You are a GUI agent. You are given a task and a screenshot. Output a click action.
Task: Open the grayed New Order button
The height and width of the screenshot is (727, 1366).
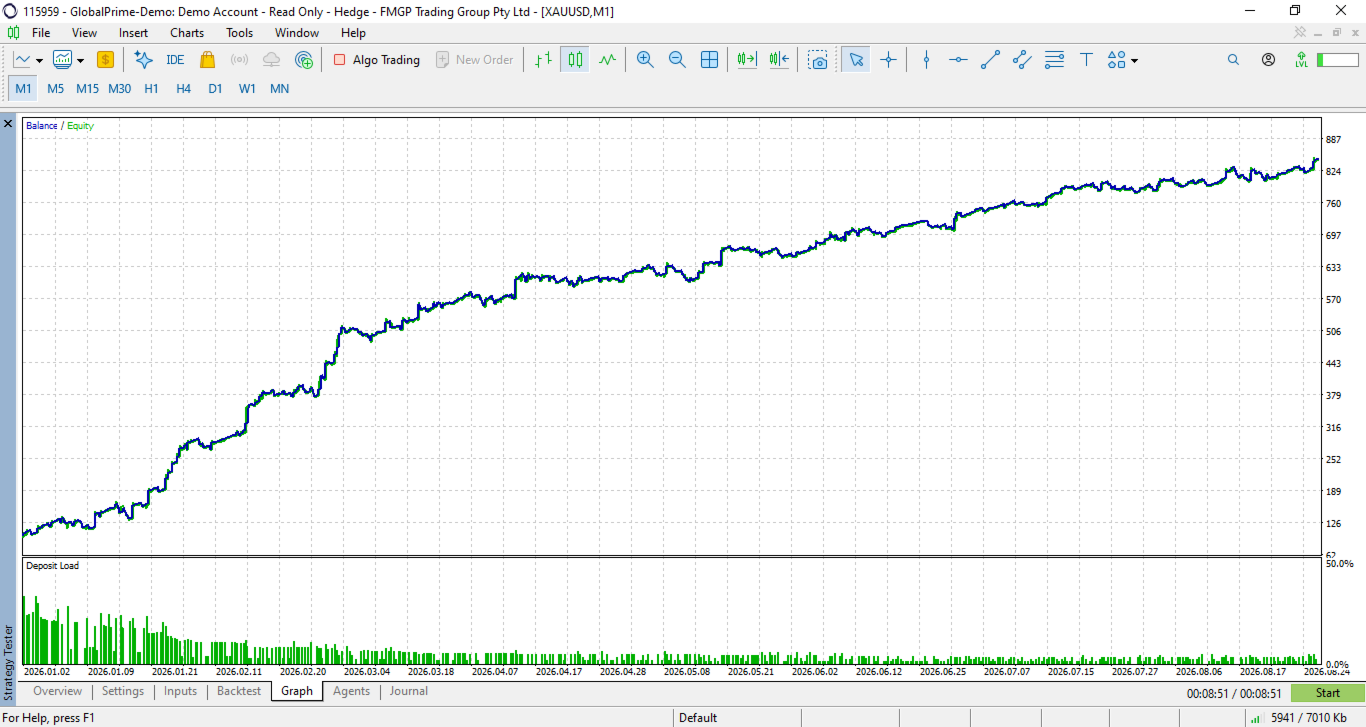(x=475, y=60)
